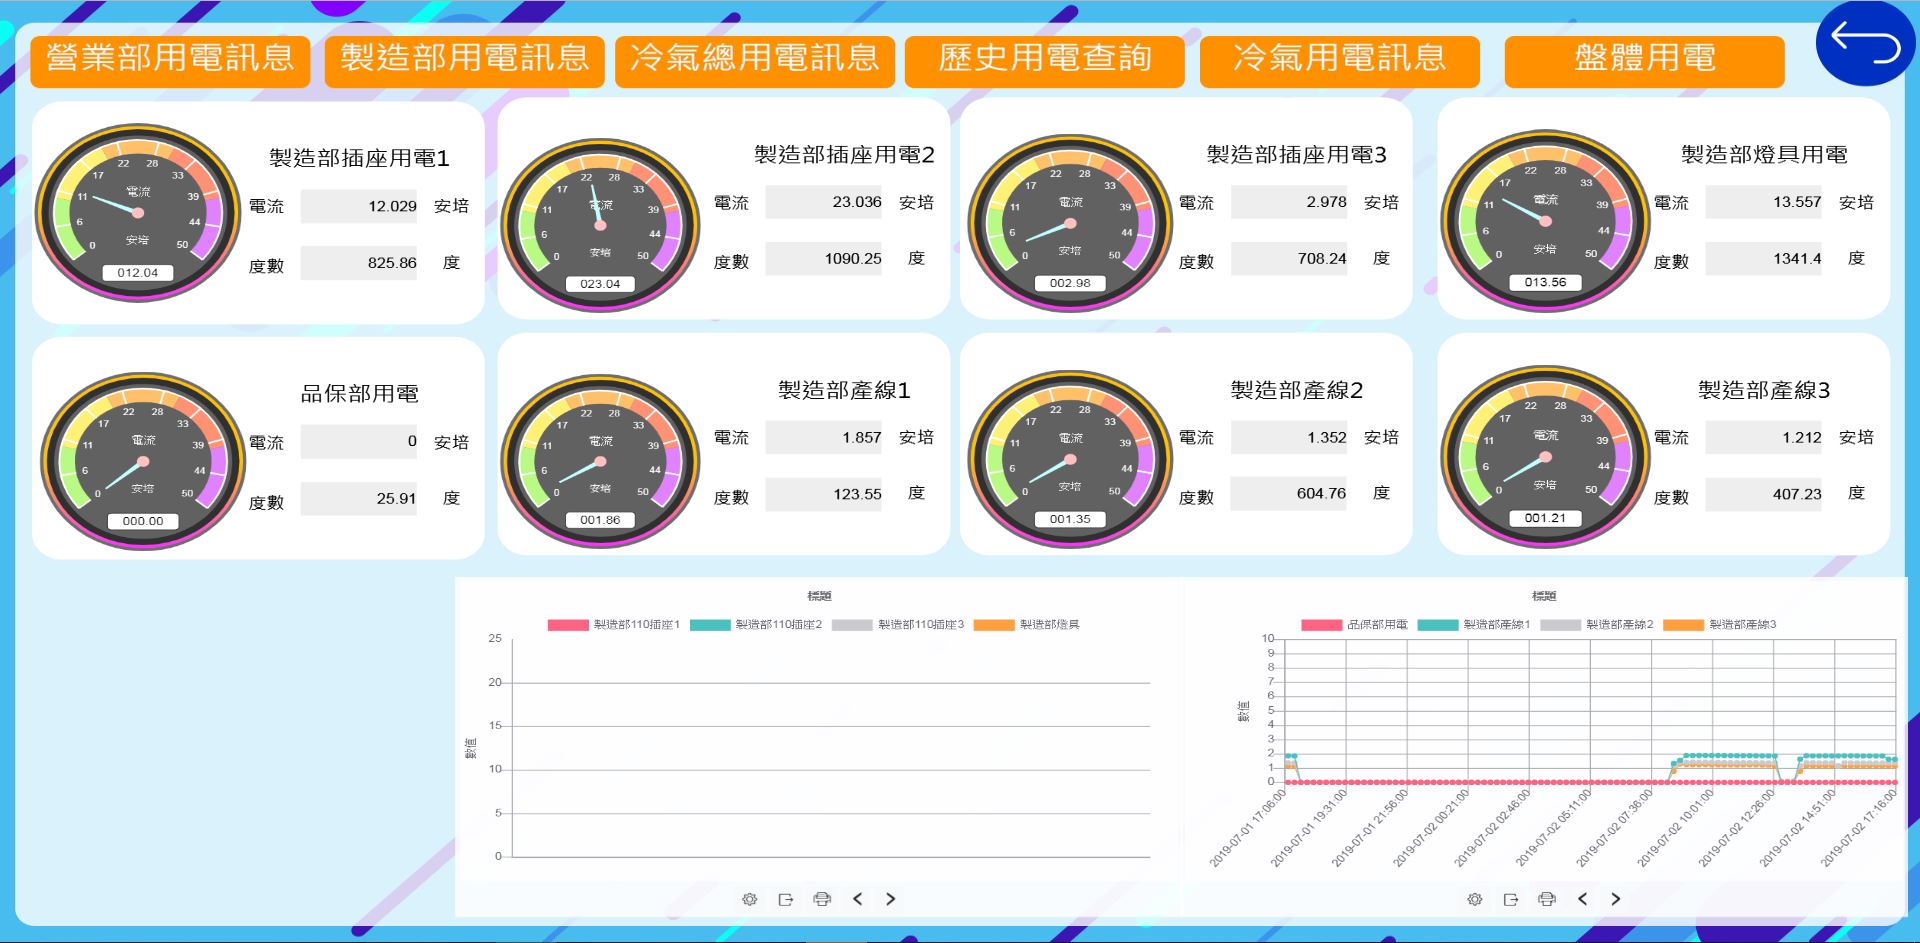
Task: Go back with the blue return arrow
Action: click(1865, 44)
